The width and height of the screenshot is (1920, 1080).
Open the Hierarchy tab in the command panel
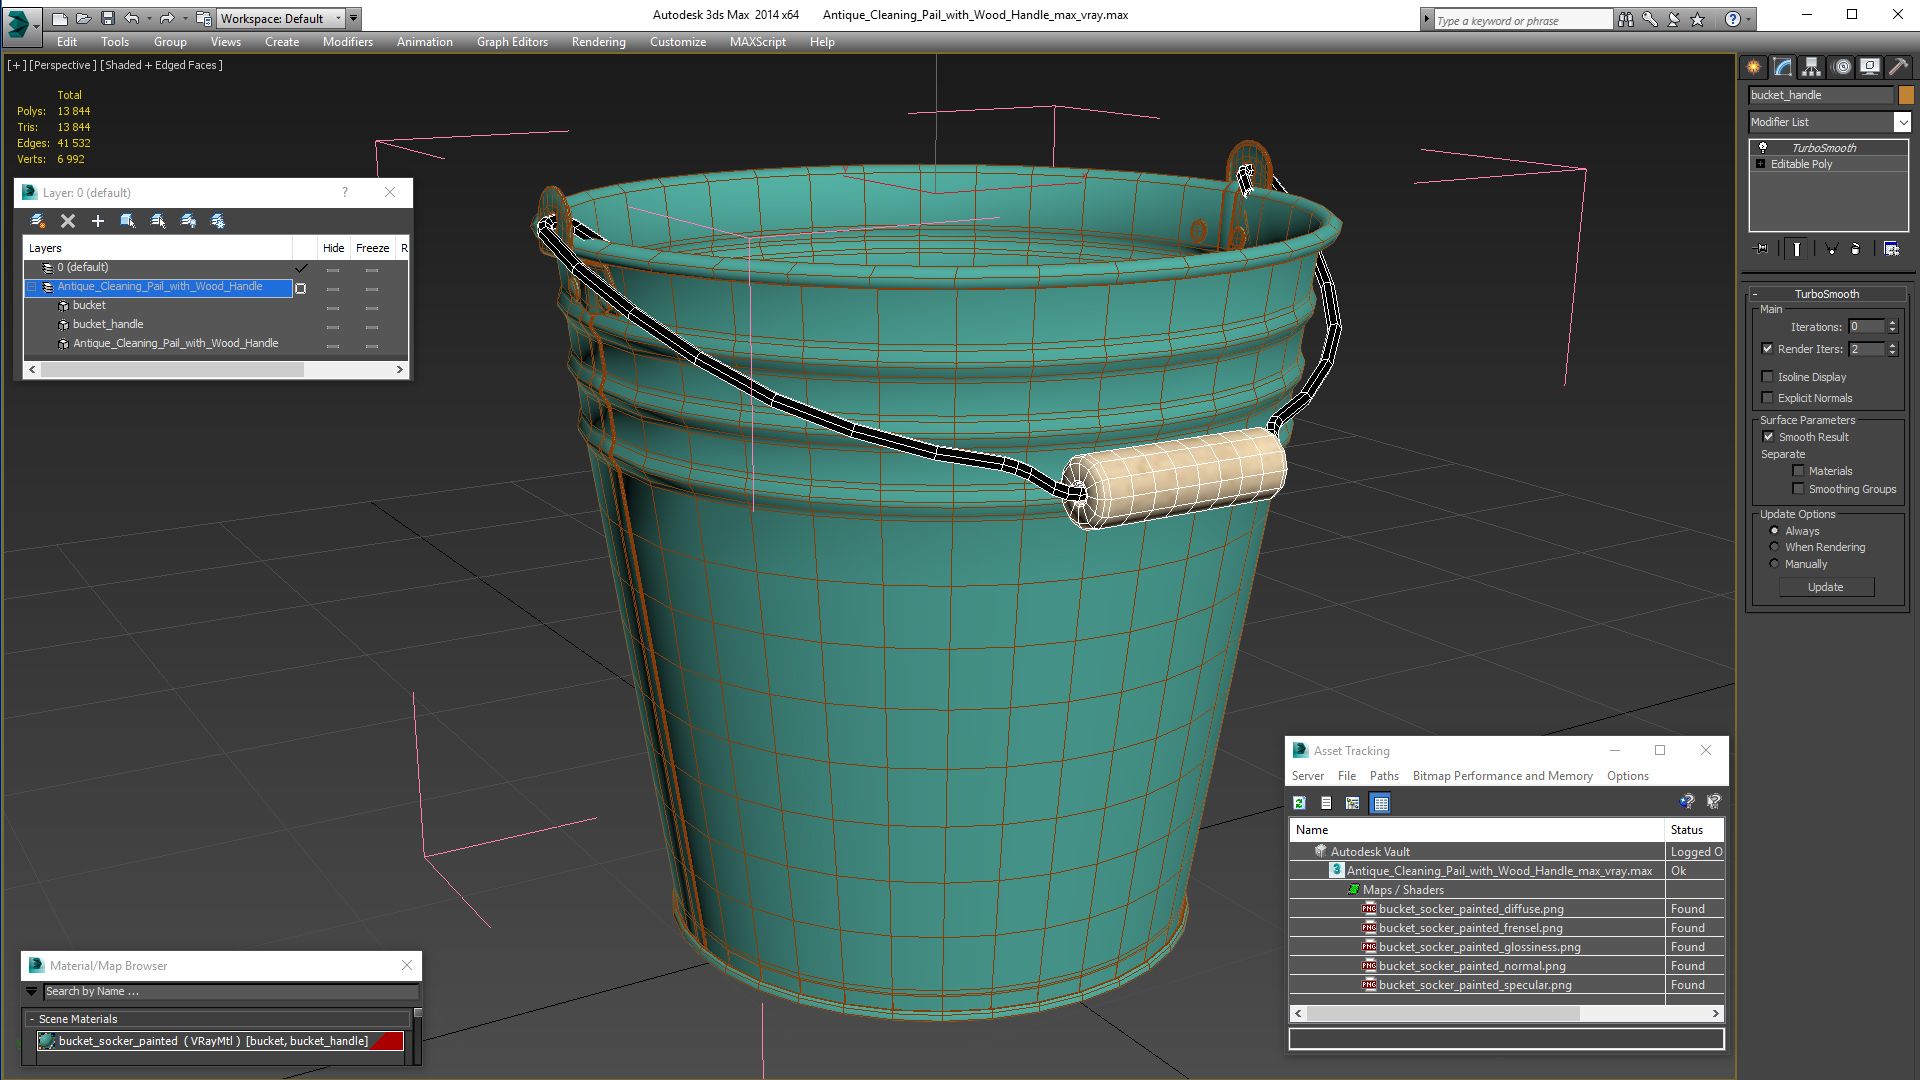[1812, 67]
